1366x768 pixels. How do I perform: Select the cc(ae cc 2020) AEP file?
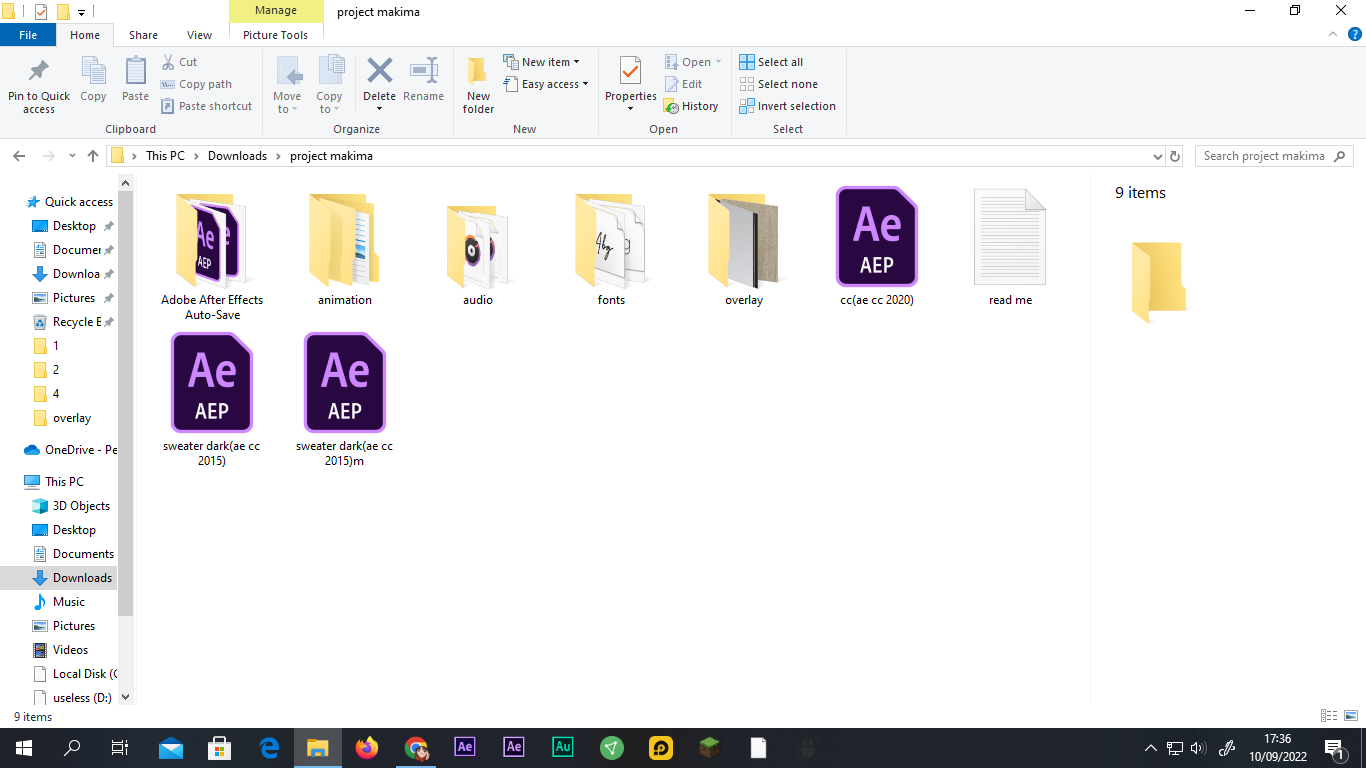click(876, 247)
